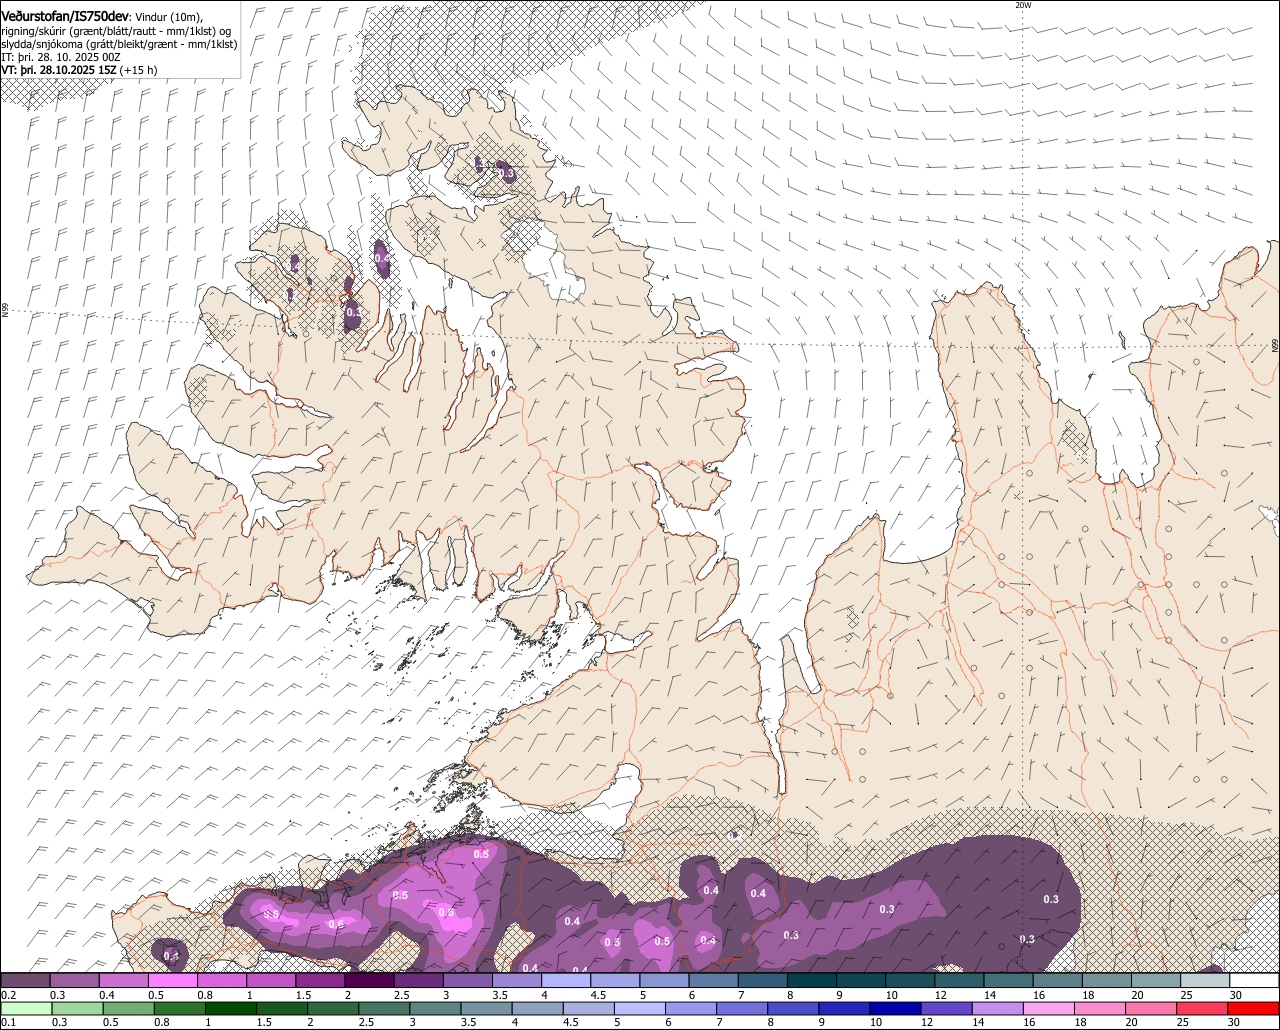Click the 'N99' label on the left edge
The height and width of the screenshot is (1030, 1280).
[x=4, y=311]
